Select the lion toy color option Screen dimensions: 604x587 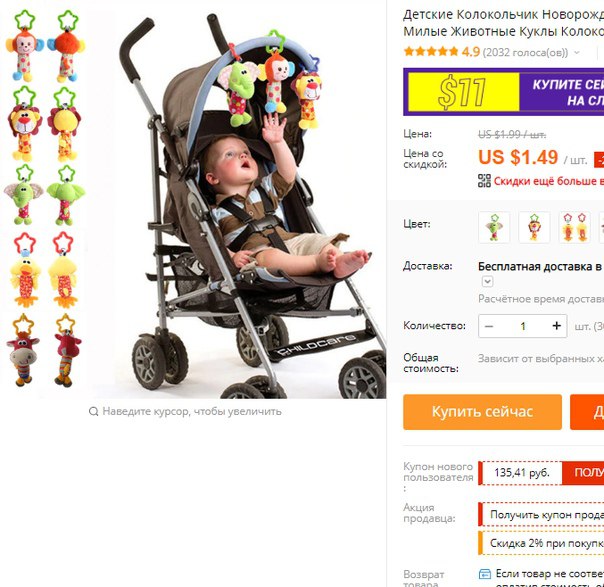(534, 227)
